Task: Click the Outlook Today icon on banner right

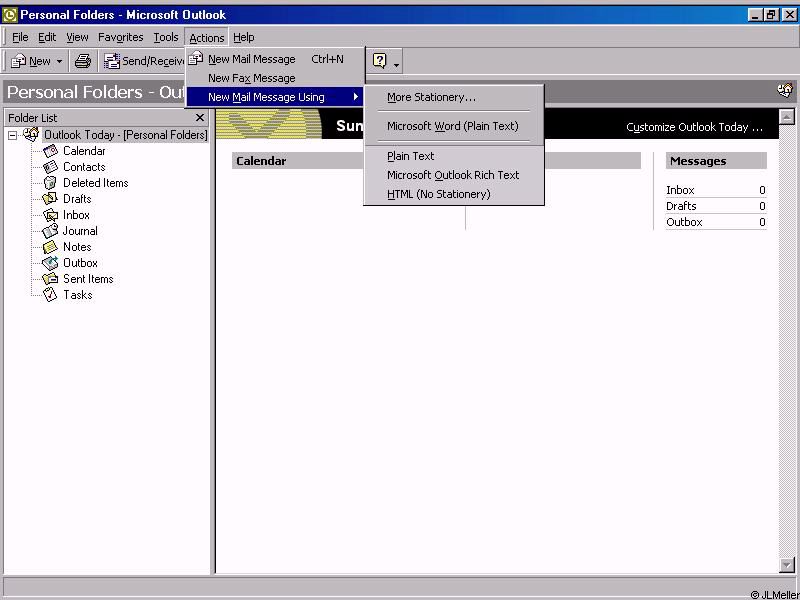Action: pos(785,91)
